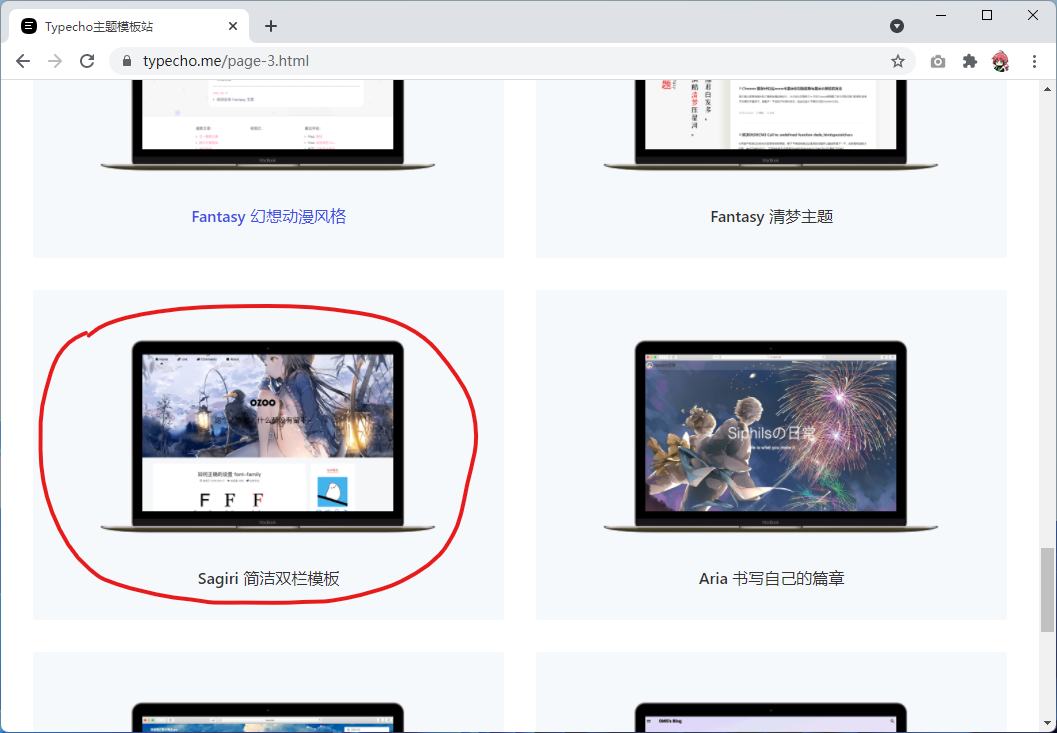
Task: Click the page scrollbar thumb
Action: pyautogui.click(x=1047, y=590)
